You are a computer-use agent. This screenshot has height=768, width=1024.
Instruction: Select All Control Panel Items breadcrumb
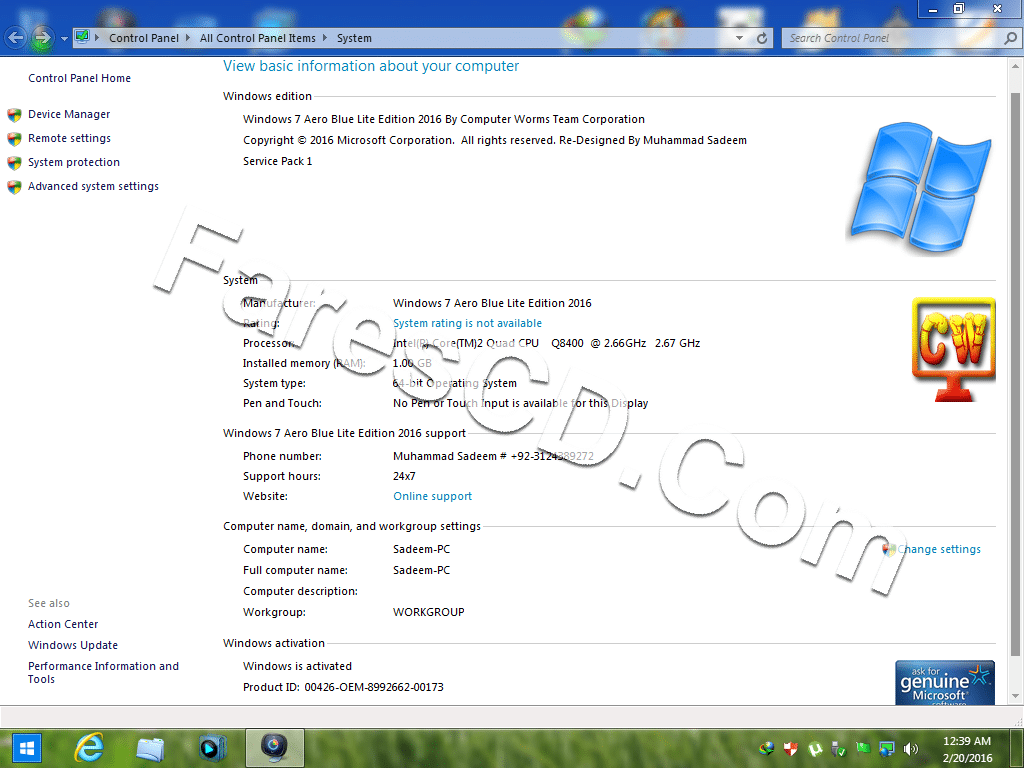click(x=257, y=38)
